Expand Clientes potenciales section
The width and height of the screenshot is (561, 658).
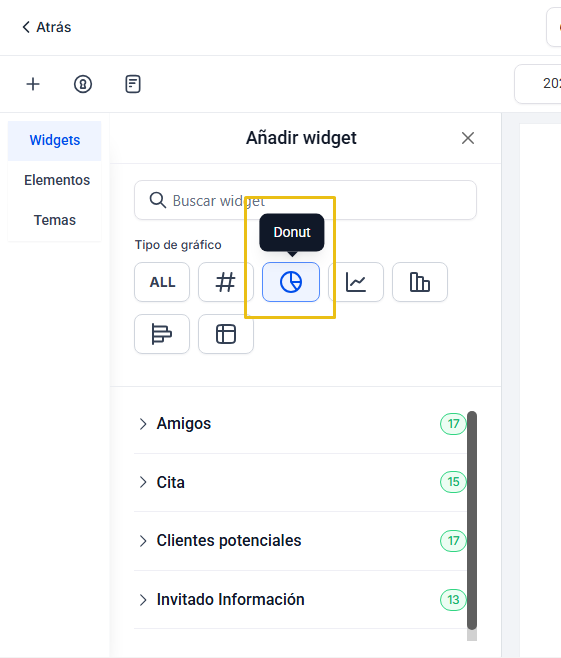[x=300, y=540]
